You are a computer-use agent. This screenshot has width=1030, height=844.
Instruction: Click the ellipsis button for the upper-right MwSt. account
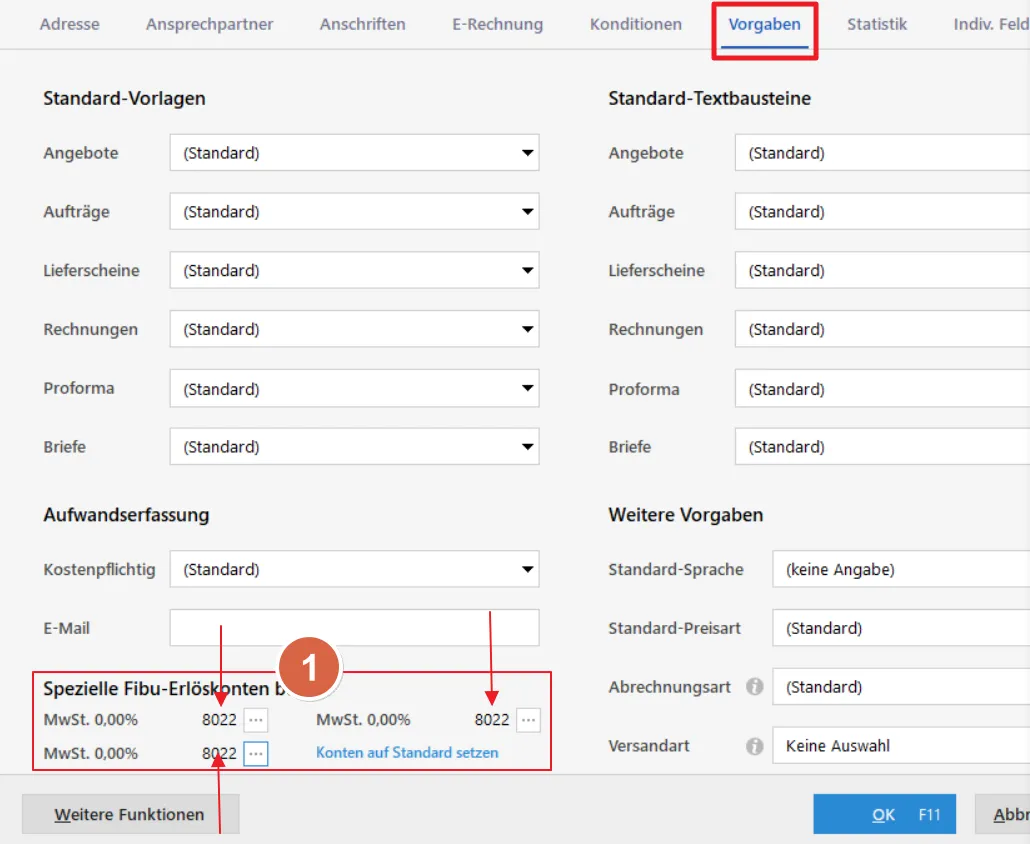(x=529, y=720)
